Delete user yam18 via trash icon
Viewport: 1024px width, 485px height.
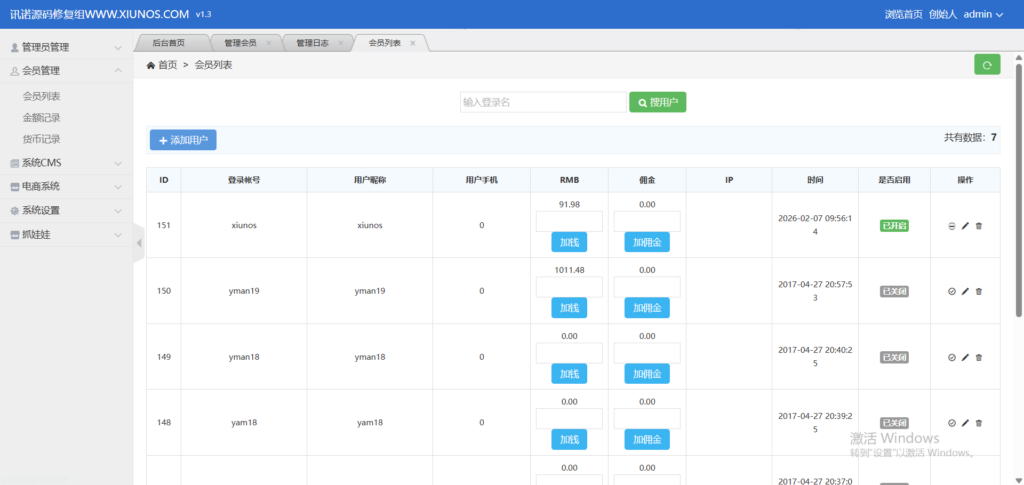(x=979, y=423)
